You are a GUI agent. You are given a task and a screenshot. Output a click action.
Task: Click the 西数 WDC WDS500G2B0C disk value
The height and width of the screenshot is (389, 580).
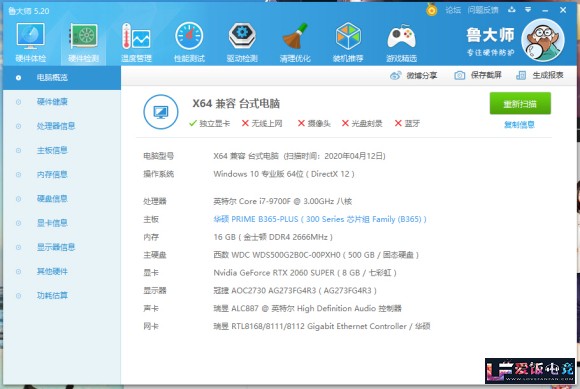click(316, 255)
